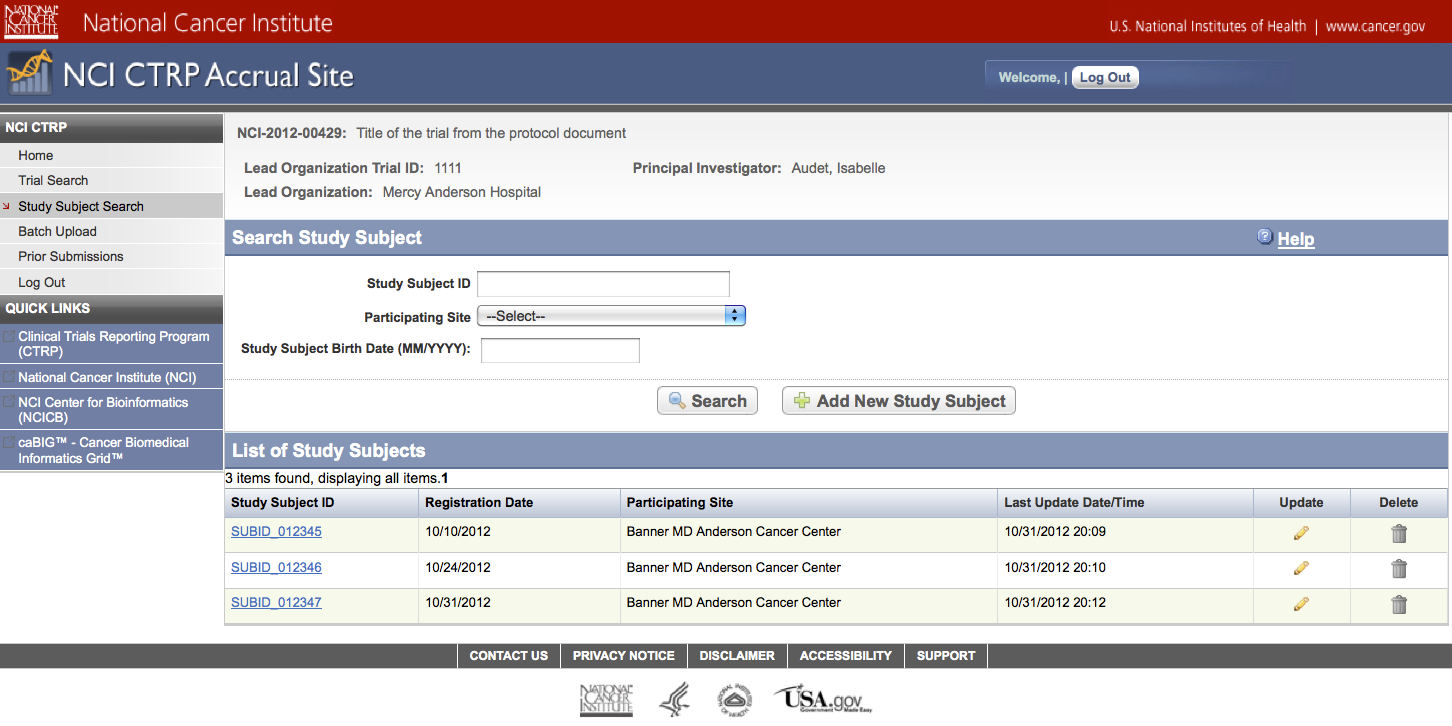The width and height of the screenshot is (1452, 726).
Task: Click the Last Update Date/Time column header
Action: pos(1125,503)
